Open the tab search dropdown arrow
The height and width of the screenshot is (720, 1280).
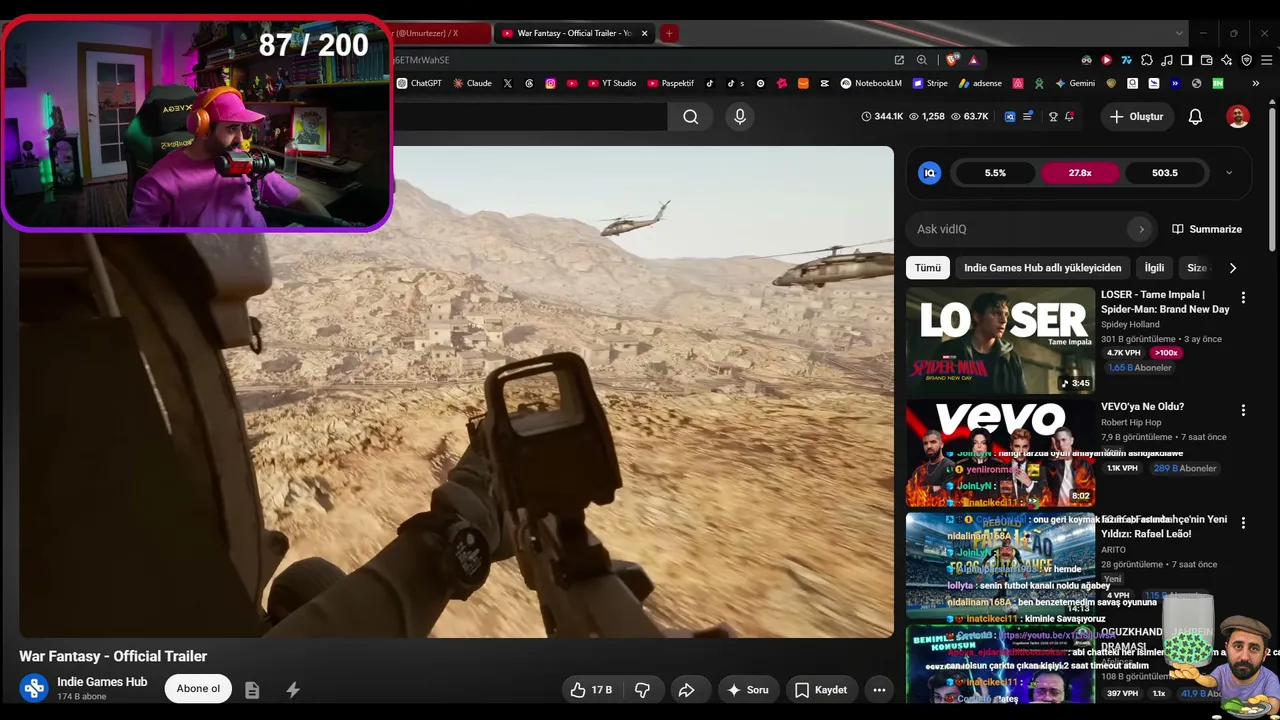point(1179,33)
